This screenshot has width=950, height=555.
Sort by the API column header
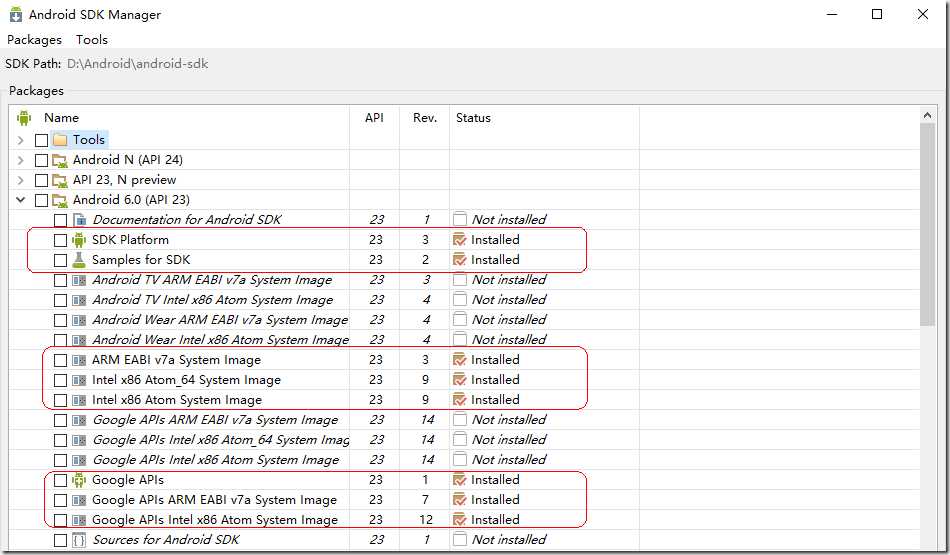[374, 118]
